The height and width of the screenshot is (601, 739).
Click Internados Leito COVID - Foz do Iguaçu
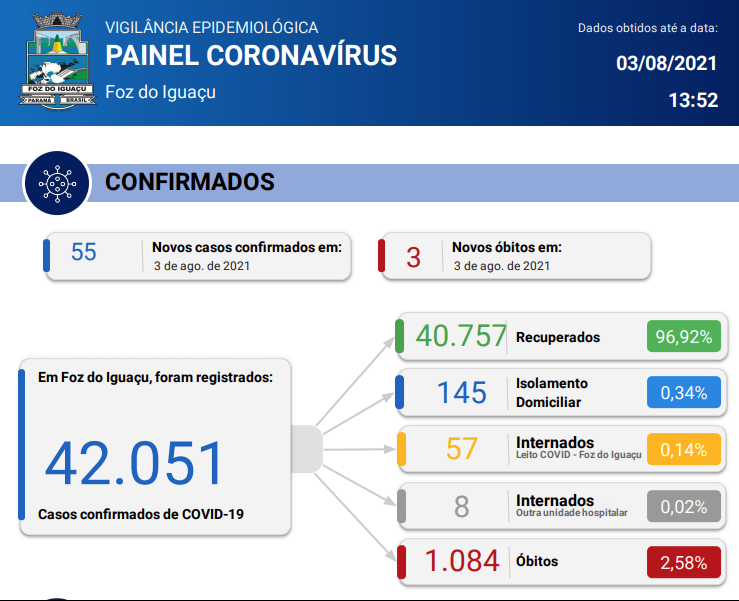[579, 447]
